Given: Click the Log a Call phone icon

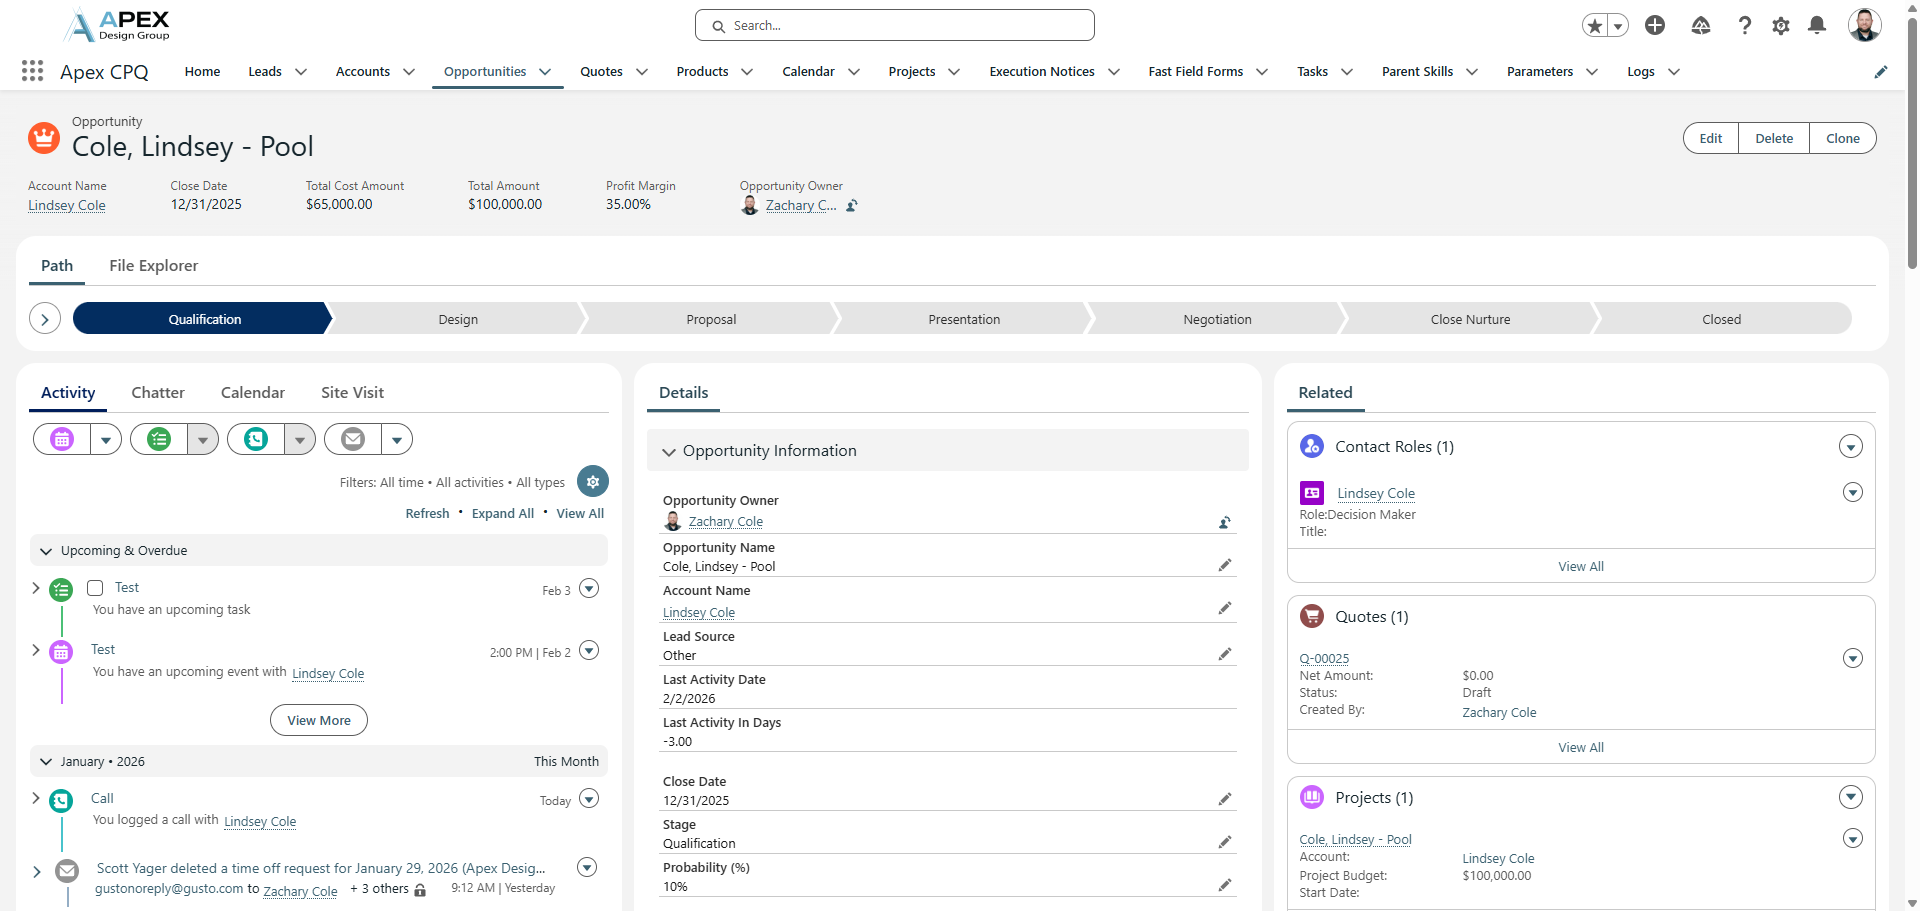Looking at the screenshot, I should click(x=256, y=439).
